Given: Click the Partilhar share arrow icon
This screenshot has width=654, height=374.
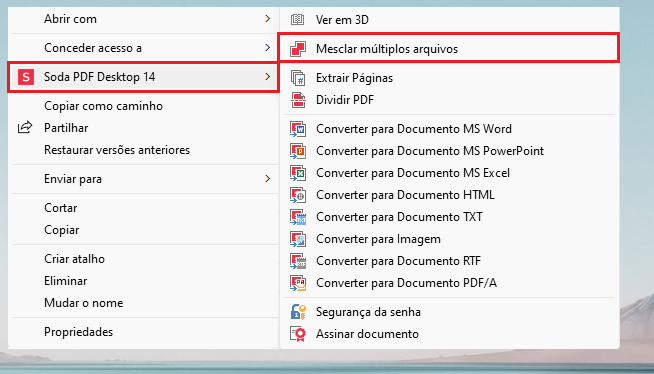Looking at the screenshot, I should click(25, 127).
